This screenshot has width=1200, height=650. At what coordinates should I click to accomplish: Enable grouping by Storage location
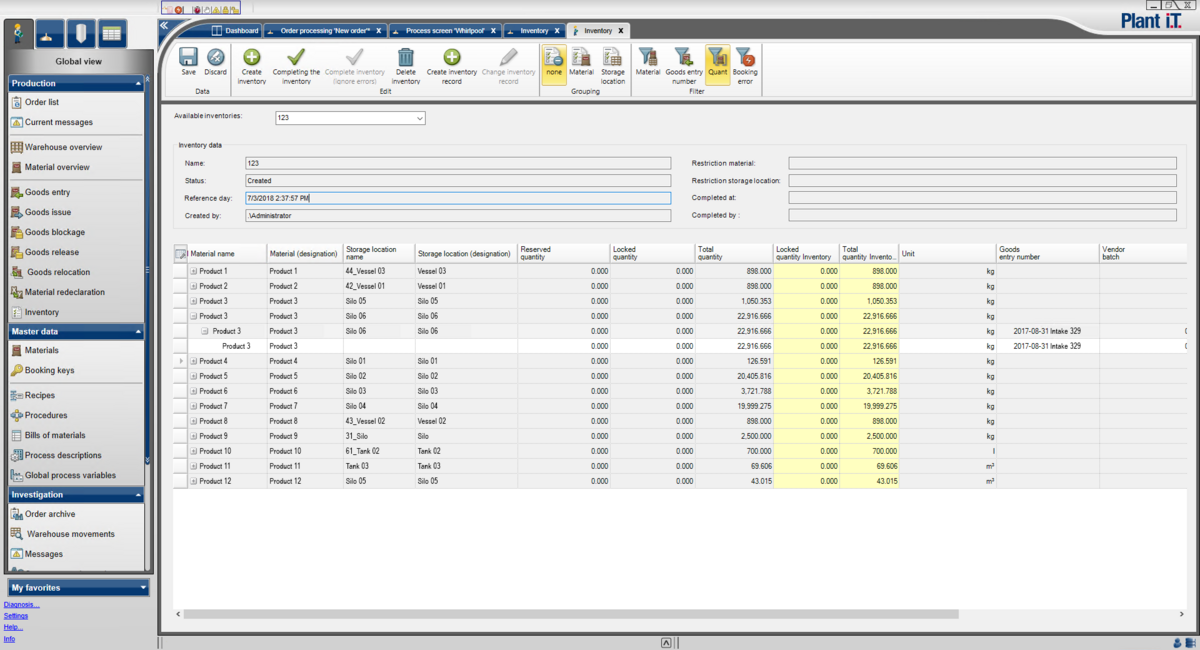613,58
